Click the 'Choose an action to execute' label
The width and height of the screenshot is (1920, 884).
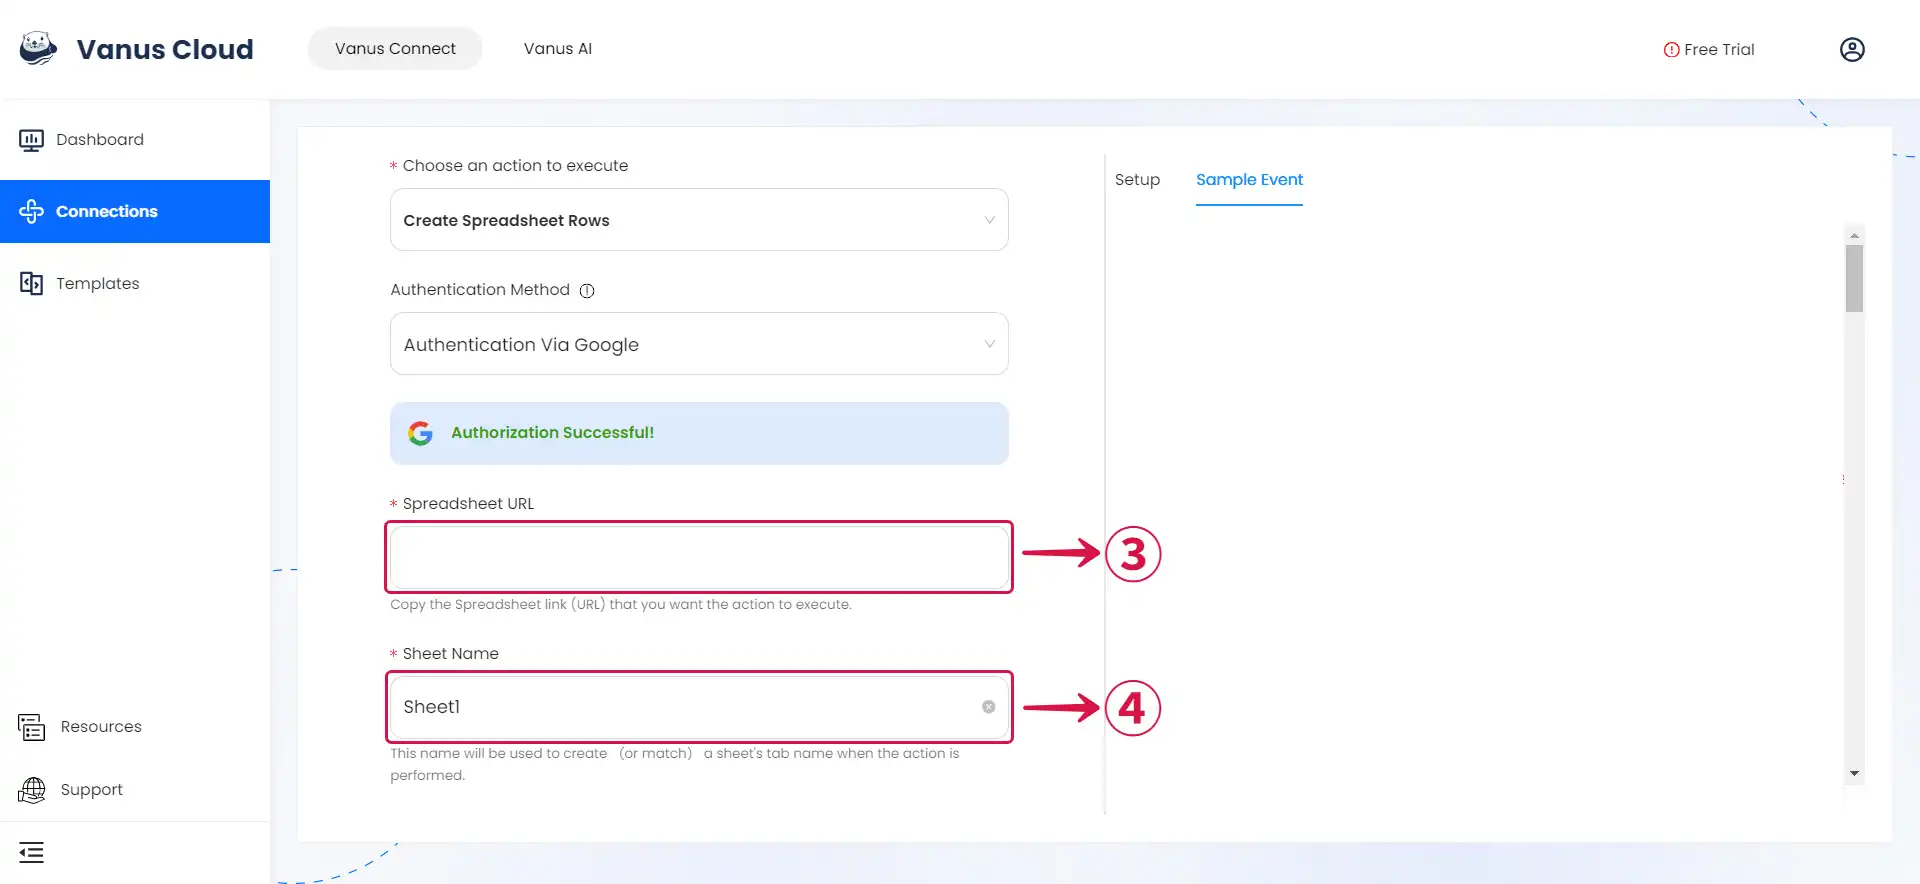pyautogui.click(x=515, y=166)
